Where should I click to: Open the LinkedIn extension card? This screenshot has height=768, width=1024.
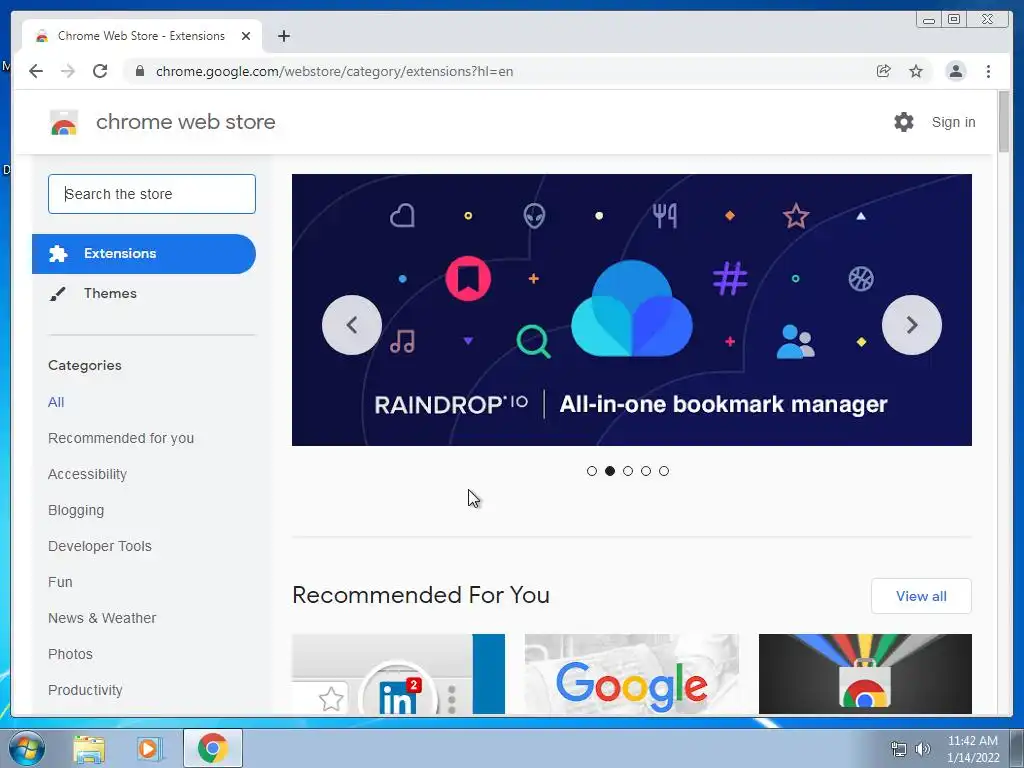pos(398,674)
